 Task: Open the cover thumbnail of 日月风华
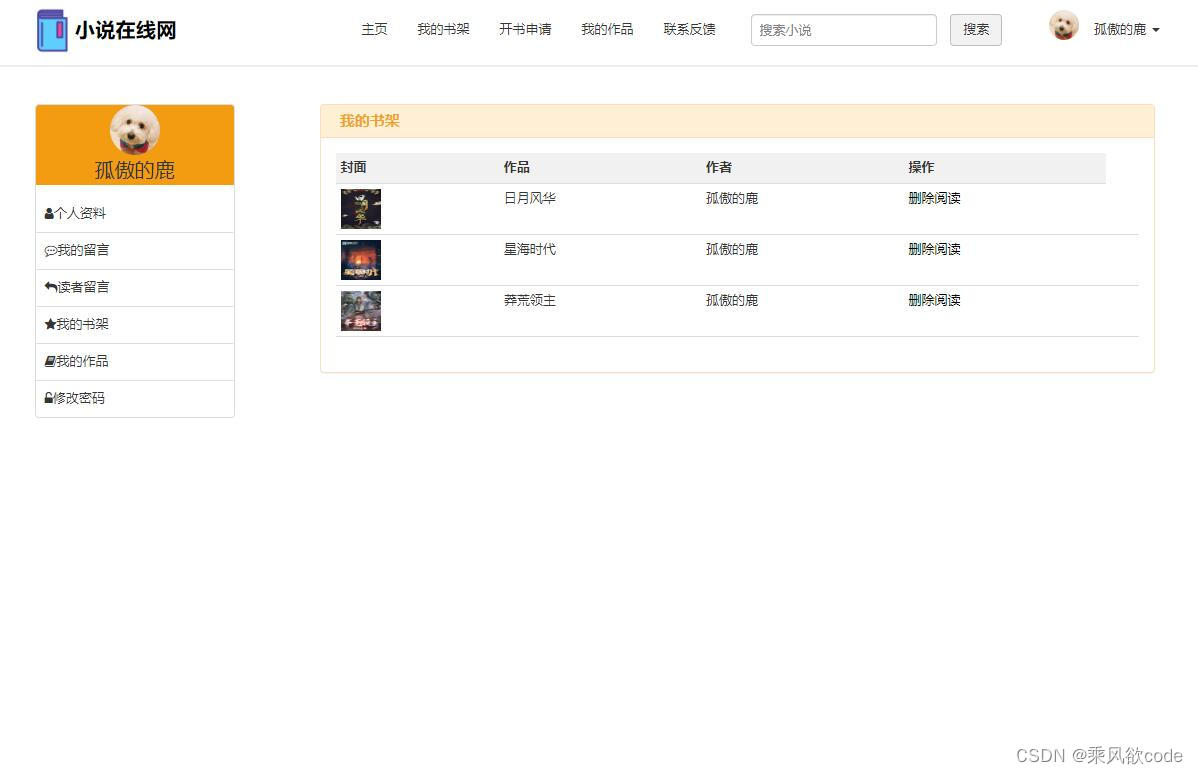pos(361,209)
